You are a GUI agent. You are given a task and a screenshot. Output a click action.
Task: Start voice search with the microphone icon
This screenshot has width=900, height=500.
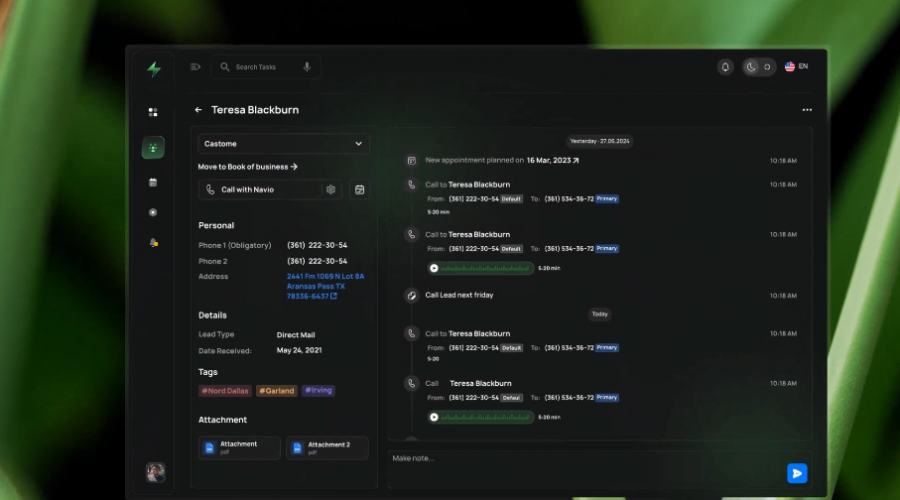coord(307,67)
